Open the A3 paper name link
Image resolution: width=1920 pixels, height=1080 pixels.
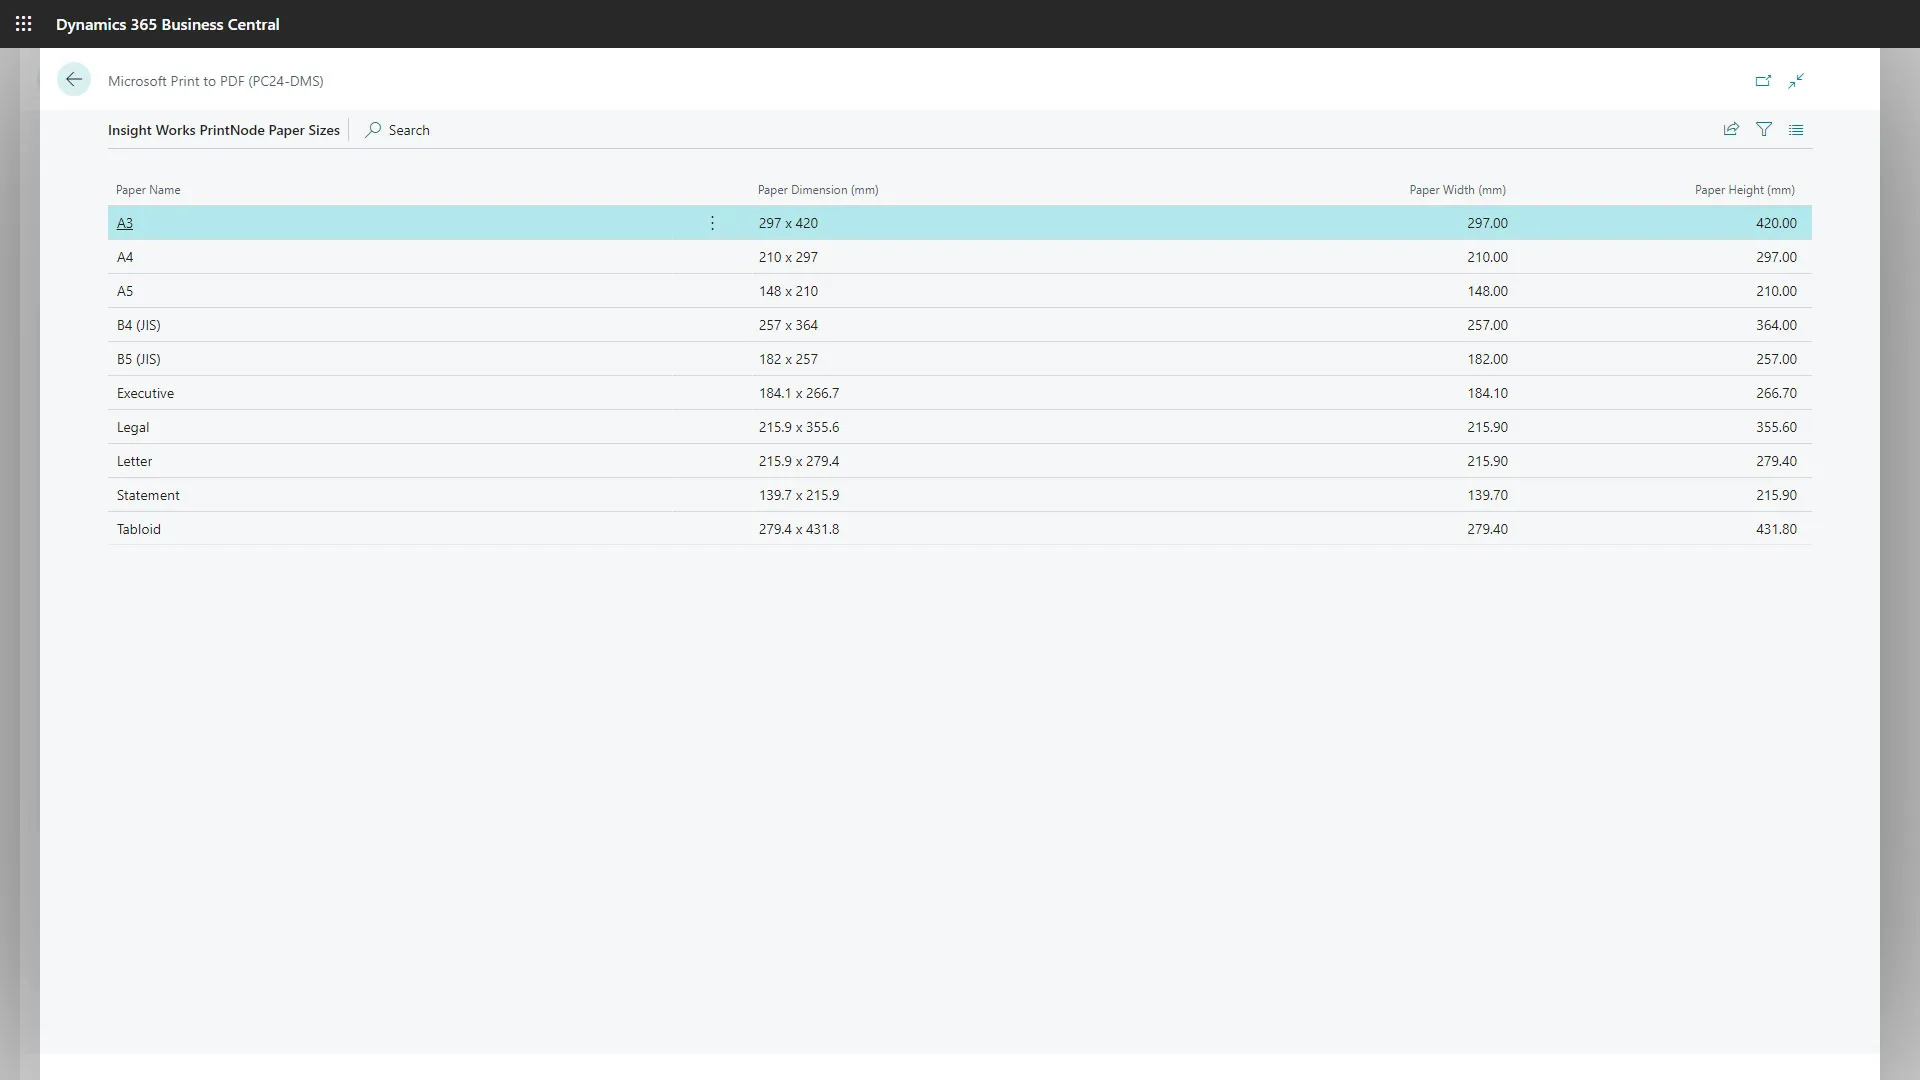[125, 223]
